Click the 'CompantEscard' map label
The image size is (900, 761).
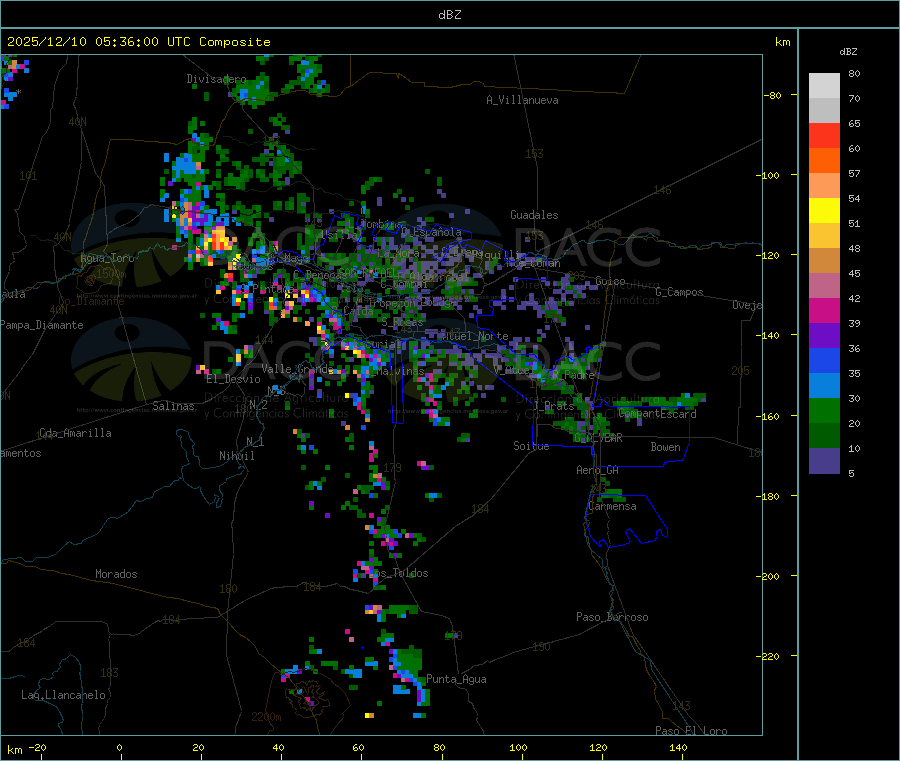pos(658,413)
